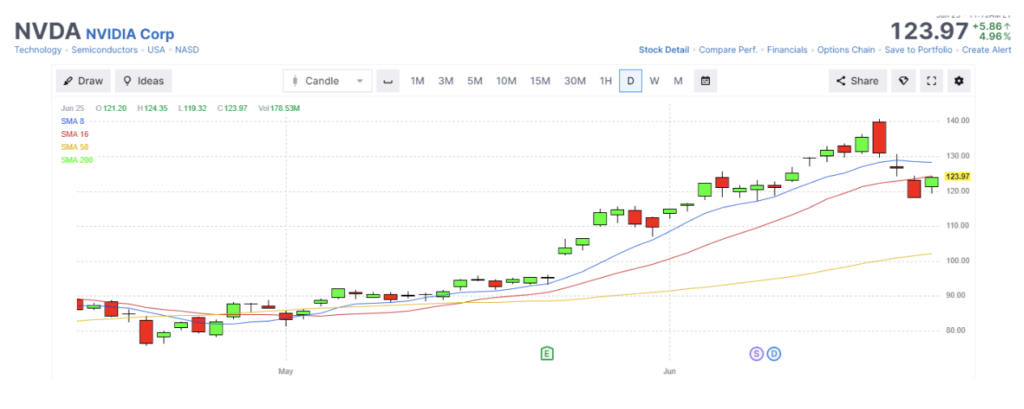Open the Financials link

point(787,50)
